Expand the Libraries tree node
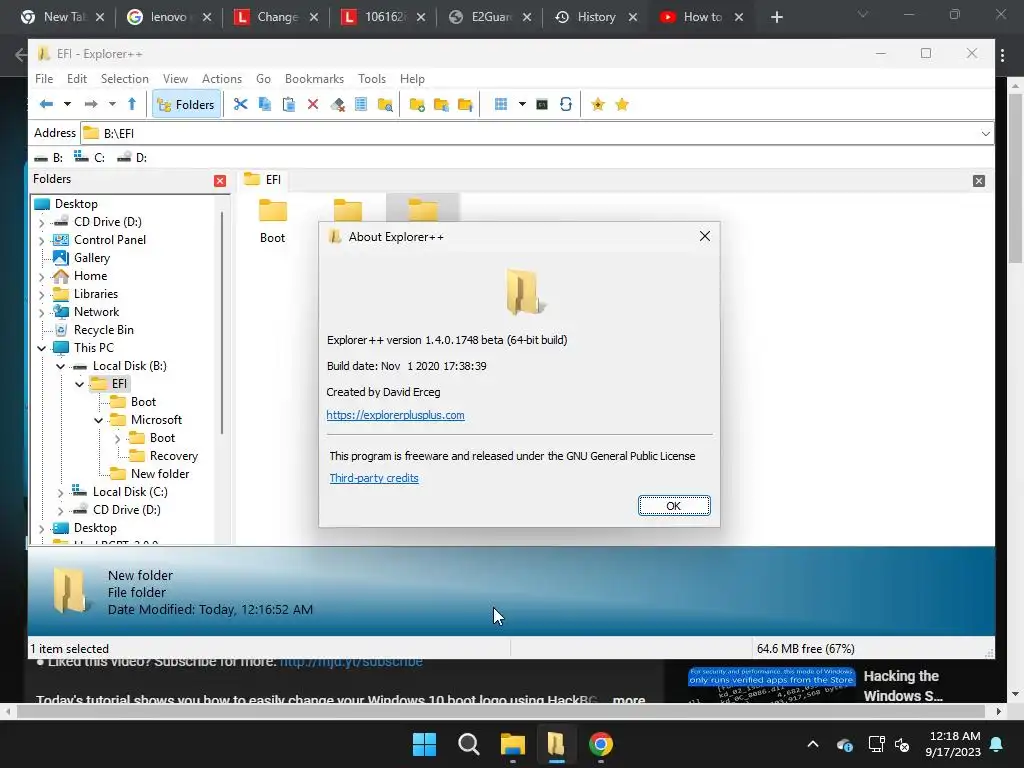This screenshot has width=1024, height=768. tap(42, 295)
